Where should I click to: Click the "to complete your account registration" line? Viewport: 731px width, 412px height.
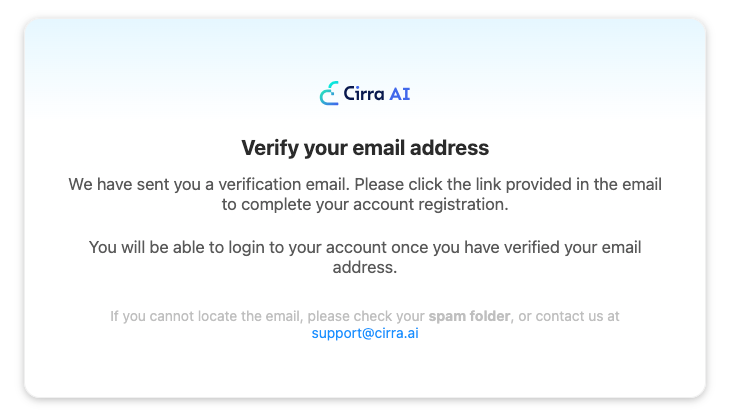tap(365, 205)
